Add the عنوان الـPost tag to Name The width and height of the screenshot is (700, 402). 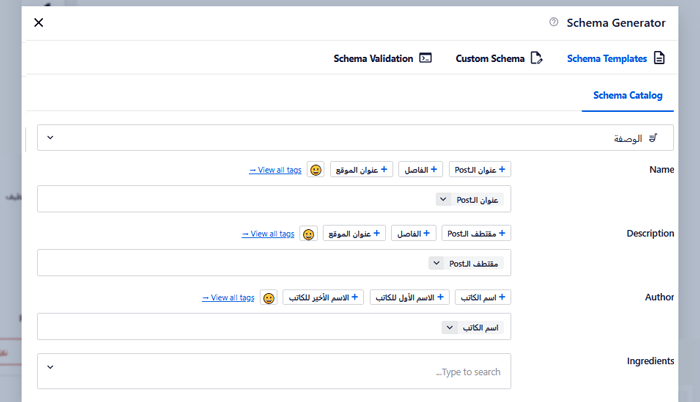click(480, 170)
